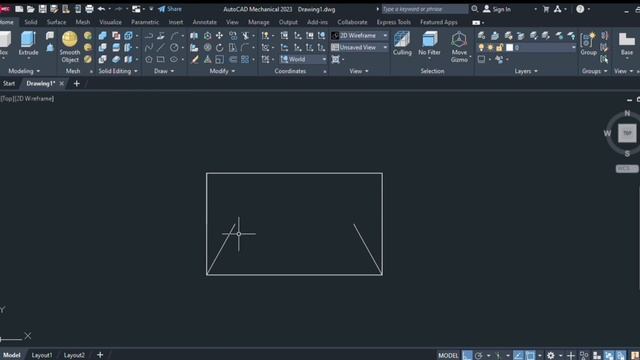Click the Autodesk App Store cart icon
The width and height of the screenshot is (640, 360).
coord(546,9)
